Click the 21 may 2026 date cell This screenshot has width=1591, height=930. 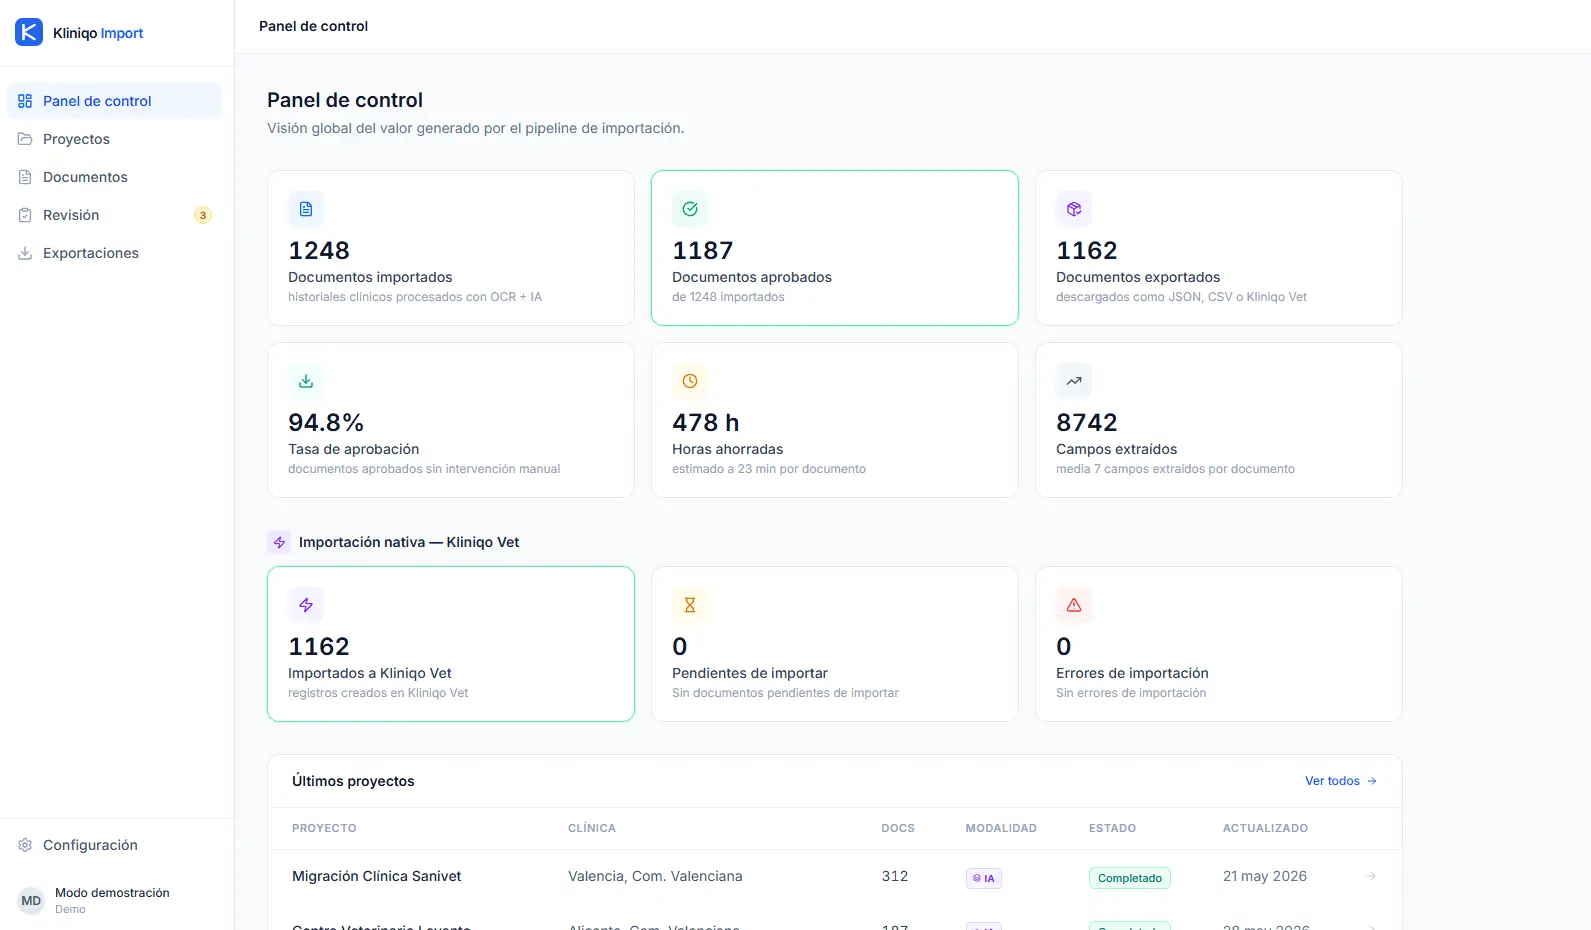1265,876
